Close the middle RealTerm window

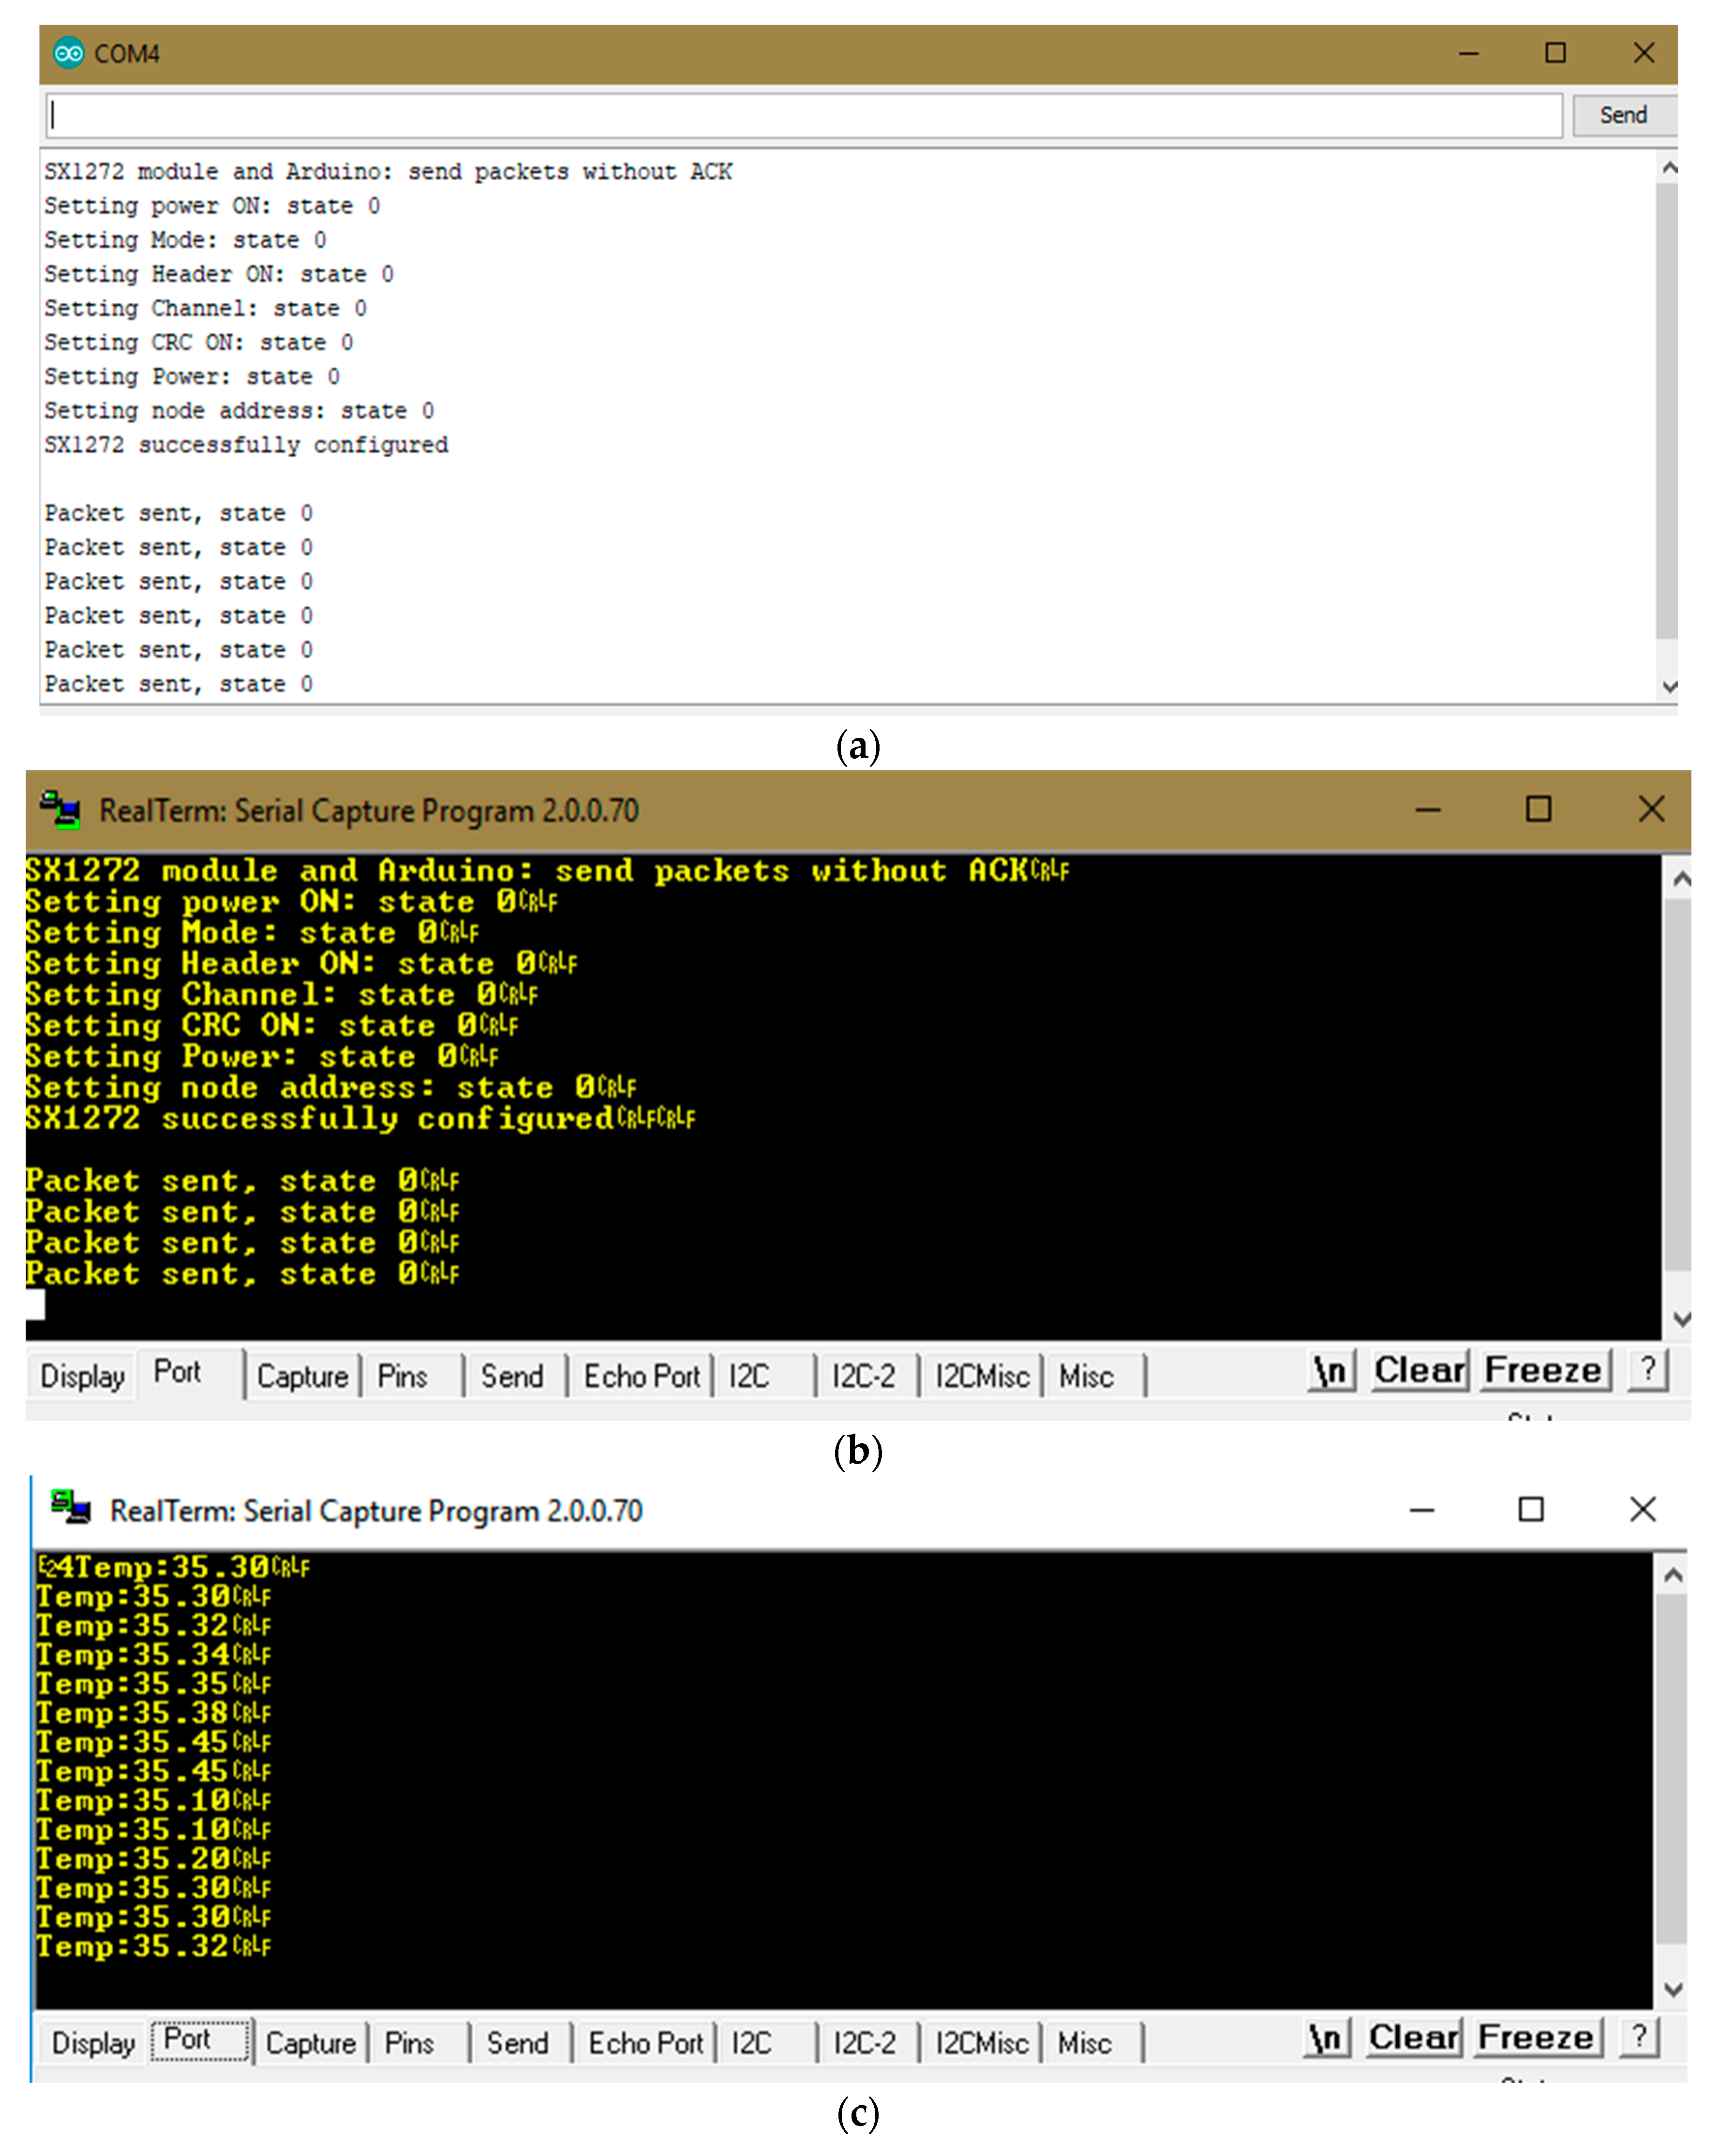pyautogui.click(x=1651, y=809)
